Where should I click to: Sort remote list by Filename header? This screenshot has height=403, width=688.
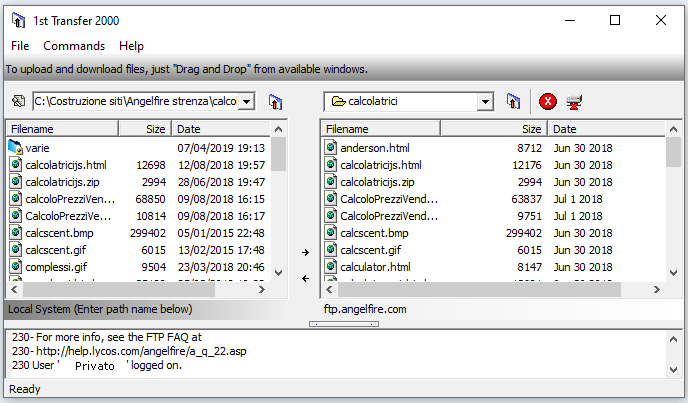tap(381, 129)
